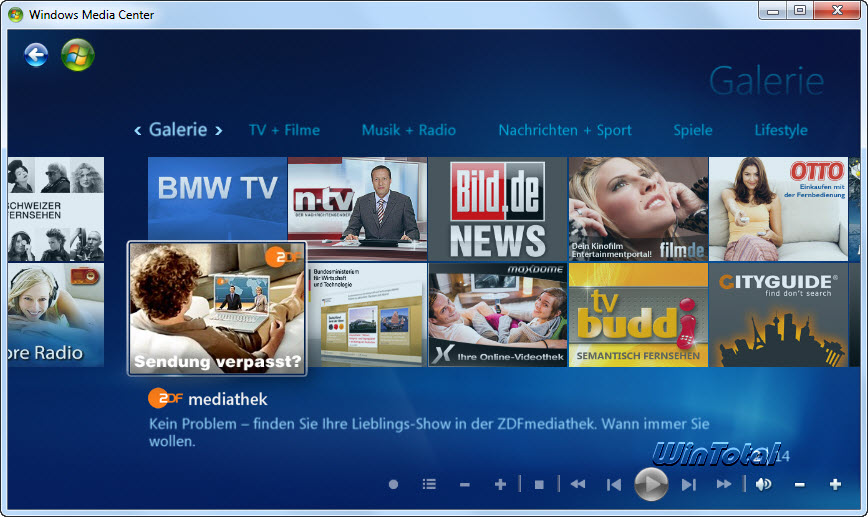The width and height of the screenshot is (868, 517).
Task: Open the guide list icon
Action: pyautogui.click(x=429, y=484)
